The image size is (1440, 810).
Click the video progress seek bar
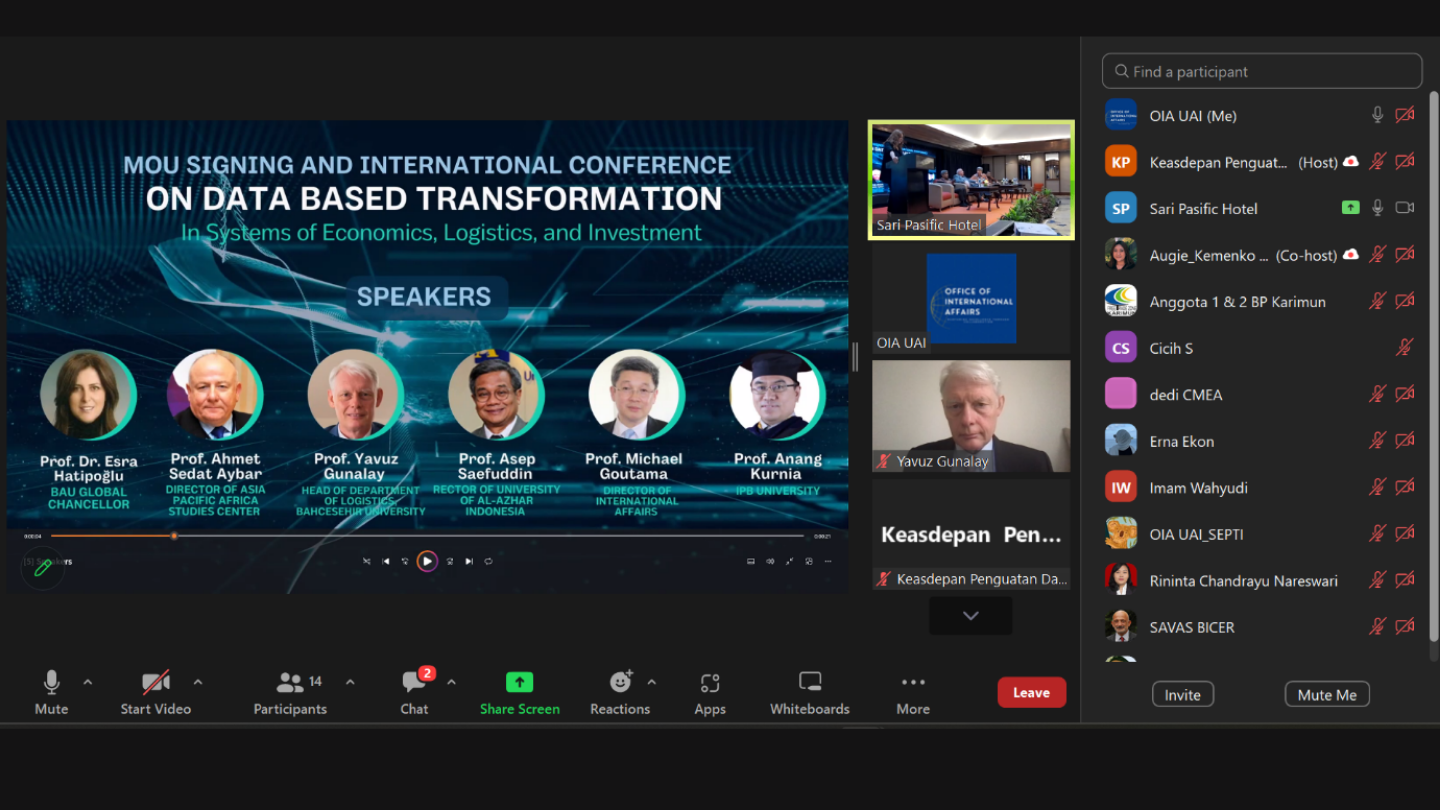(427, 536)
